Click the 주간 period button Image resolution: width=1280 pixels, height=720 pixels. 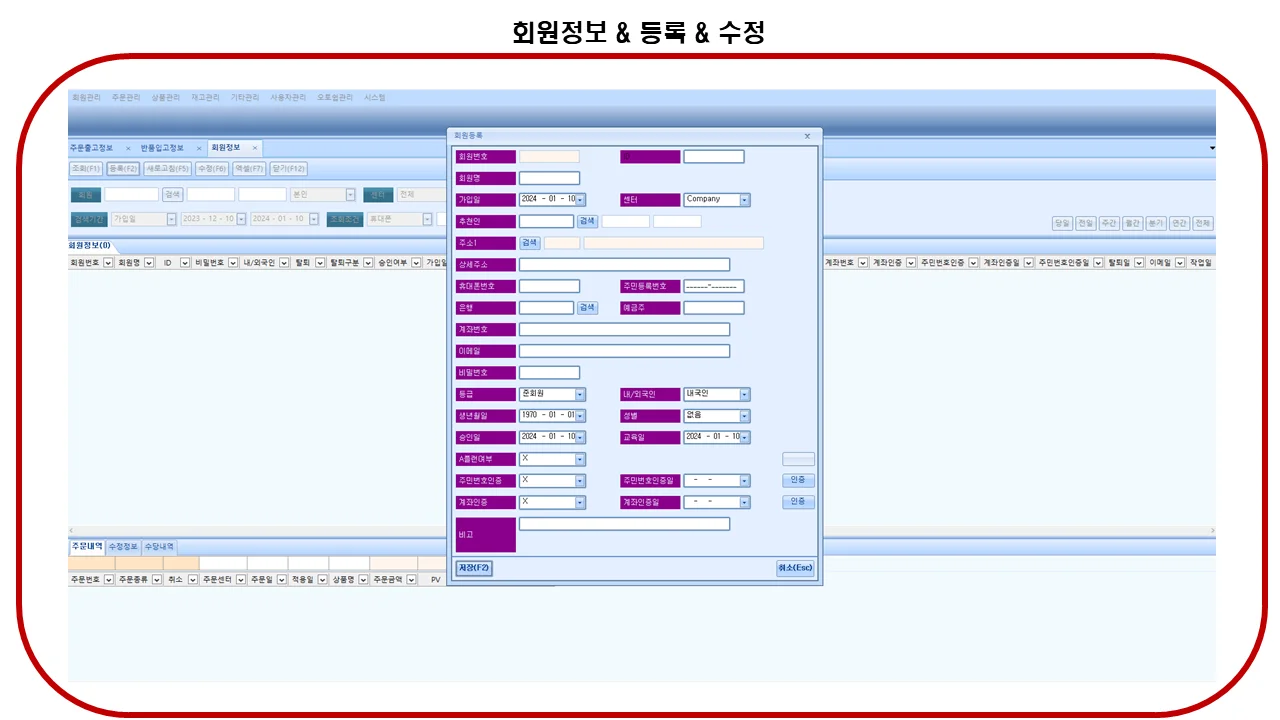[1109, 224]
